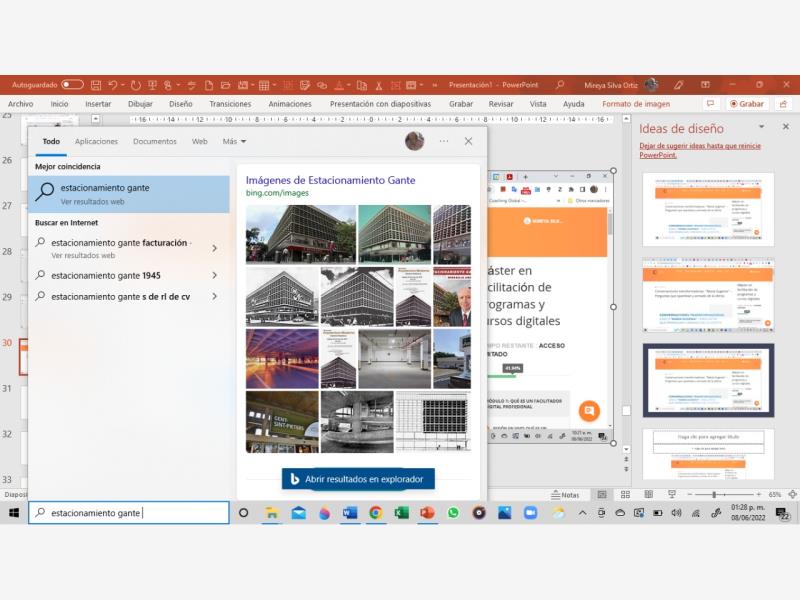Click the Redo/repeat icon
800x600 pixels.
click(135, 85)
